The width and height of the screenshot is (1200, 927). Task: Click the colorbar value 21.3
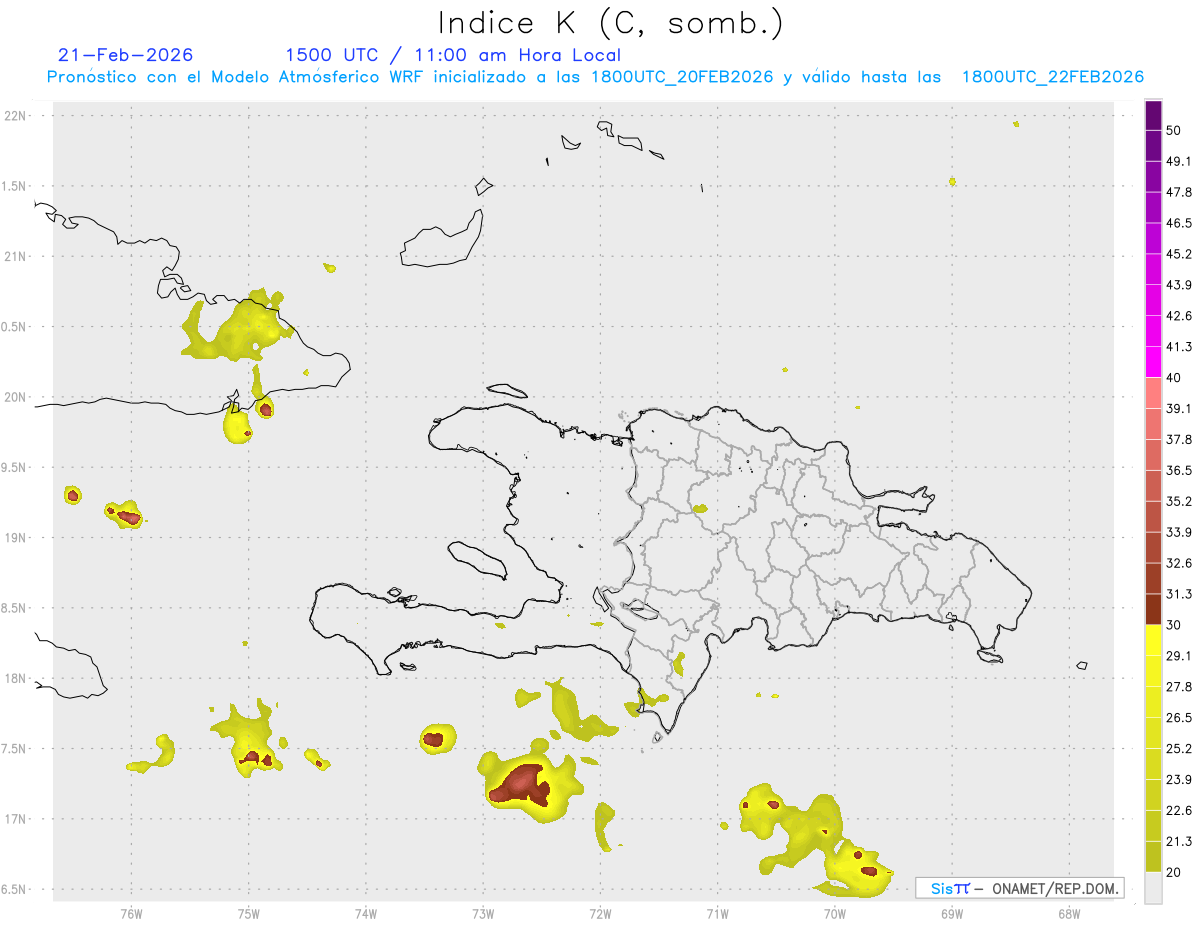(x=1179, y=841)
